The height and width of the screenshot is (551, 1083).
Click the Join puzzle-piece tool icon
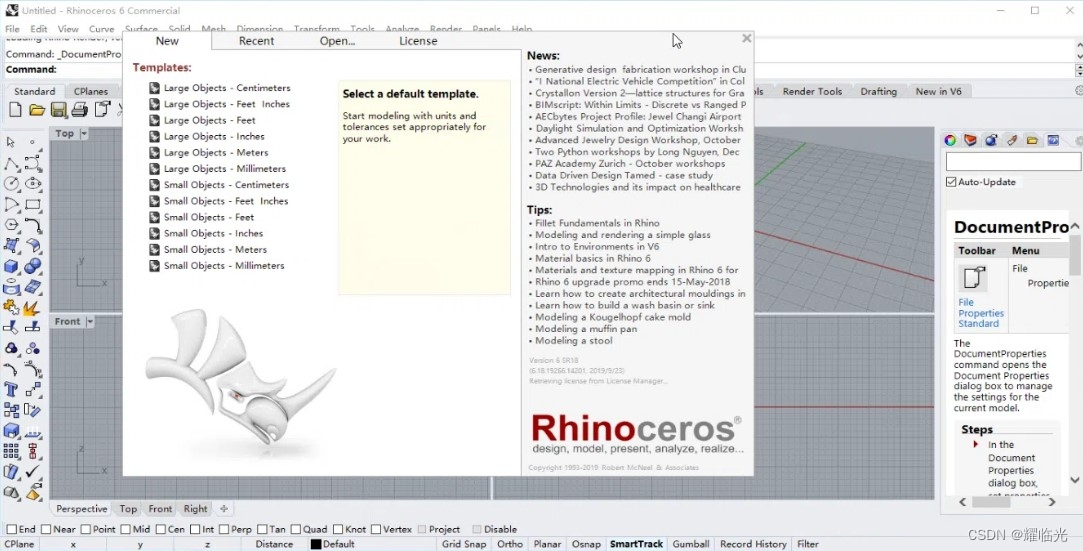(11, 307)
